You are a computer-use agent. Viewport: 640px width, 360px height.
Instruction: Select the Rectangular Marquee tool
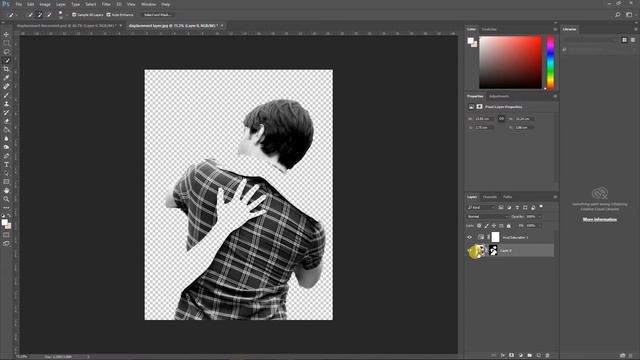tap(6, 43)
